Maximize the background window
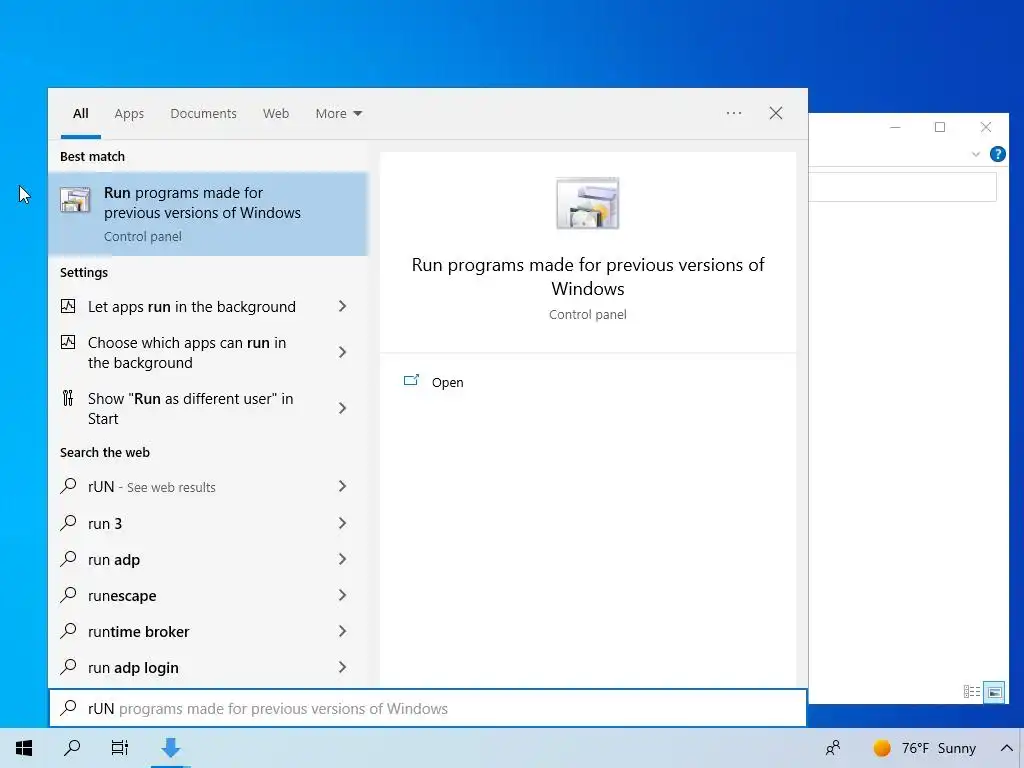1024x768 pixels. click(940, 127)
